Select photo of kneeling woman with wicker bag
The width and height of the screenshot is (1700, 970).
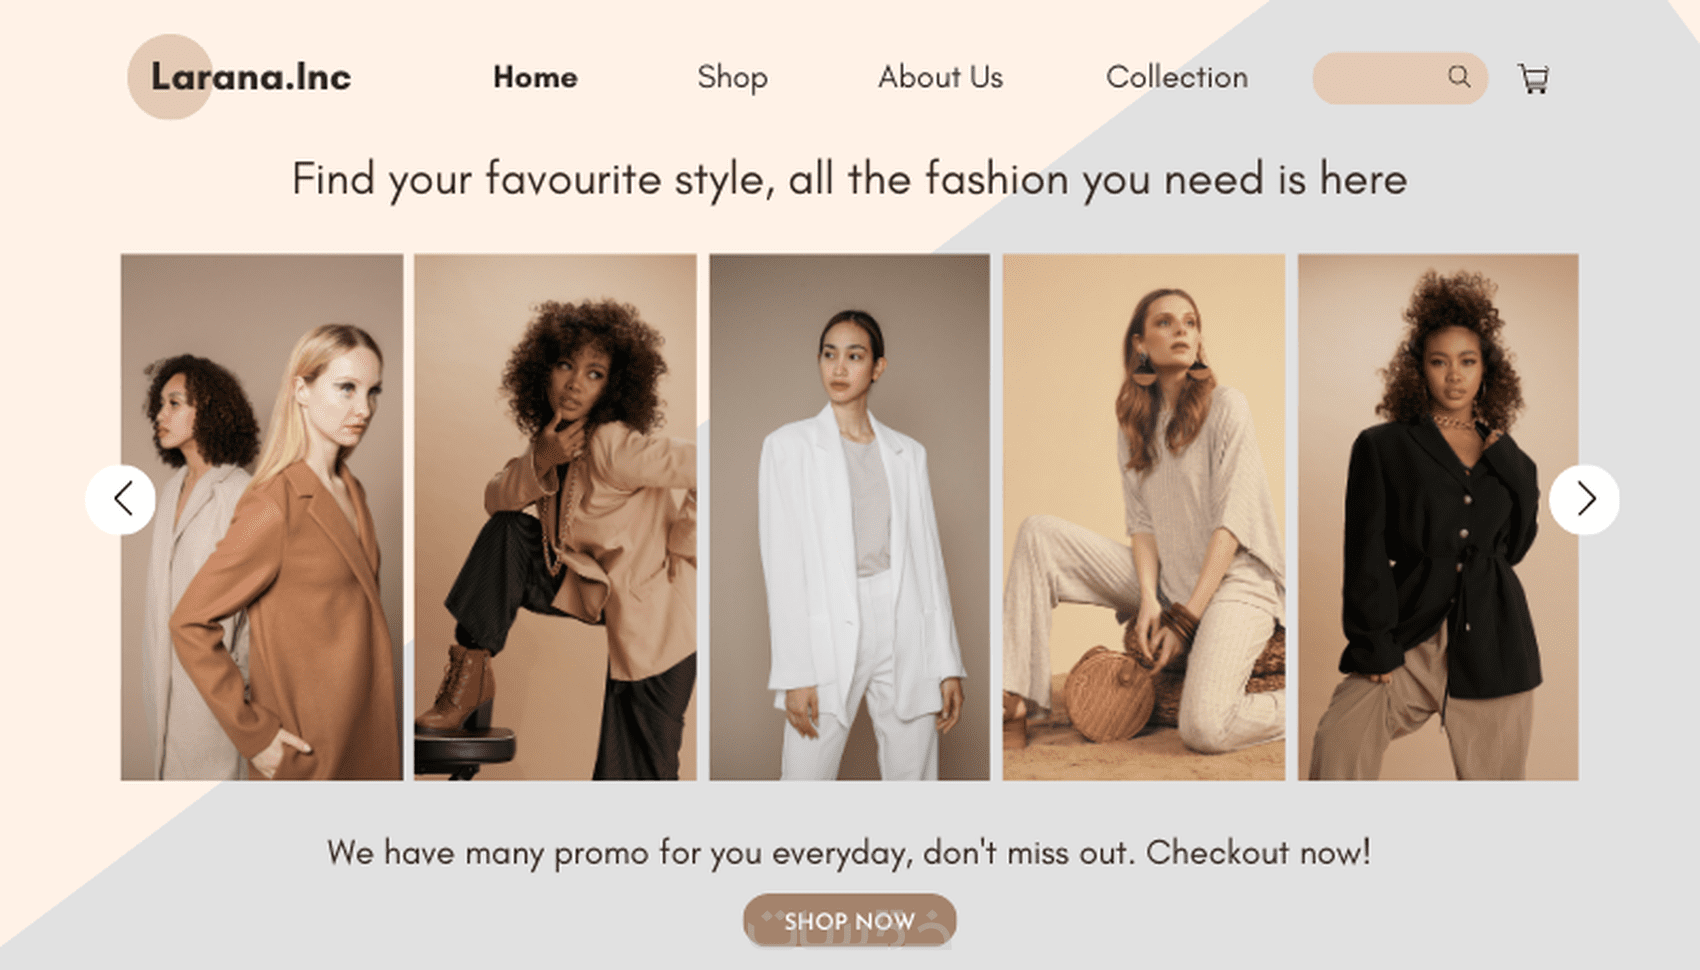[1144, 517]
